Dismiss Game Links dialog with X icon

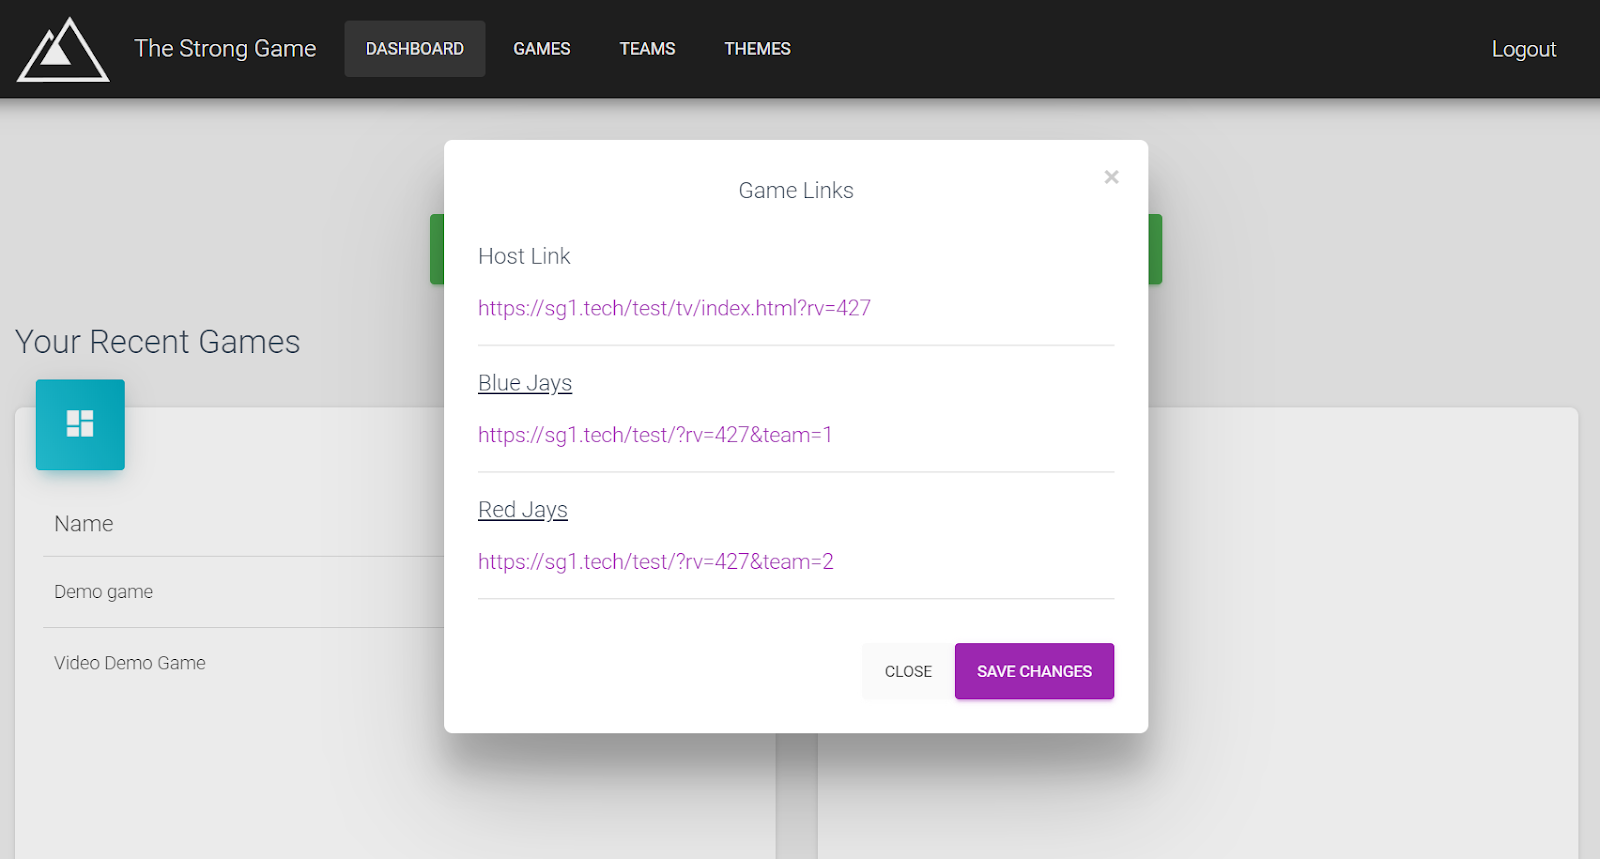(x=1111, y=177)
